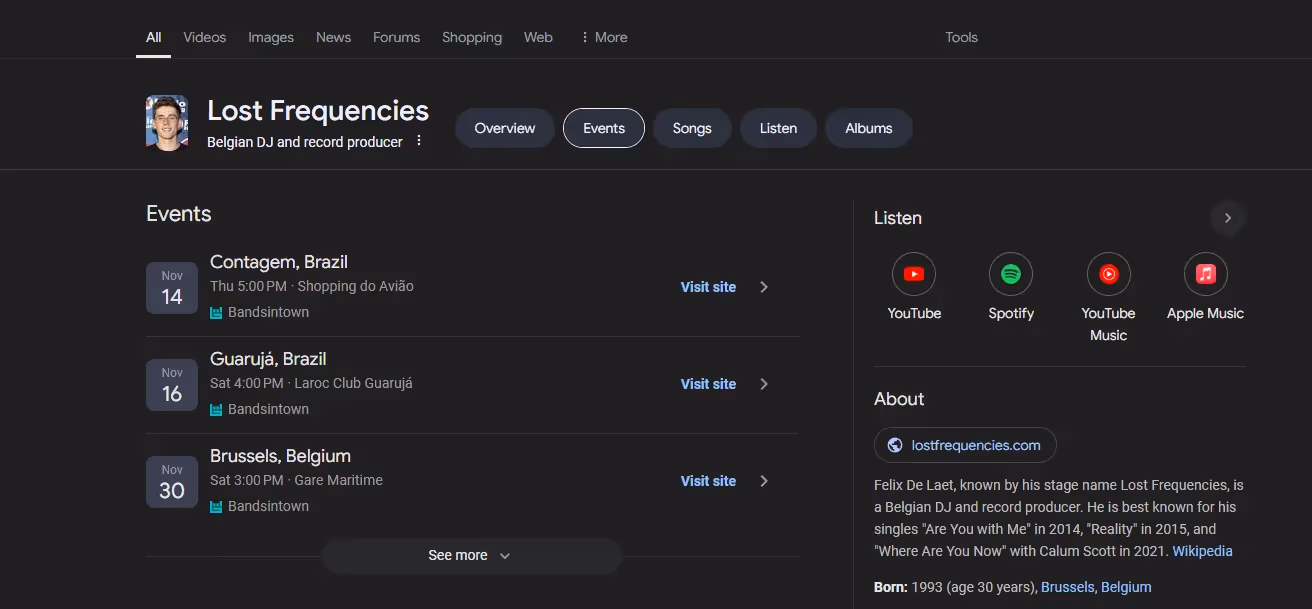Image resolution: width=1312 pixels, height=609 pixels.
Task: Switch to Web search tab
Action: 538,37
